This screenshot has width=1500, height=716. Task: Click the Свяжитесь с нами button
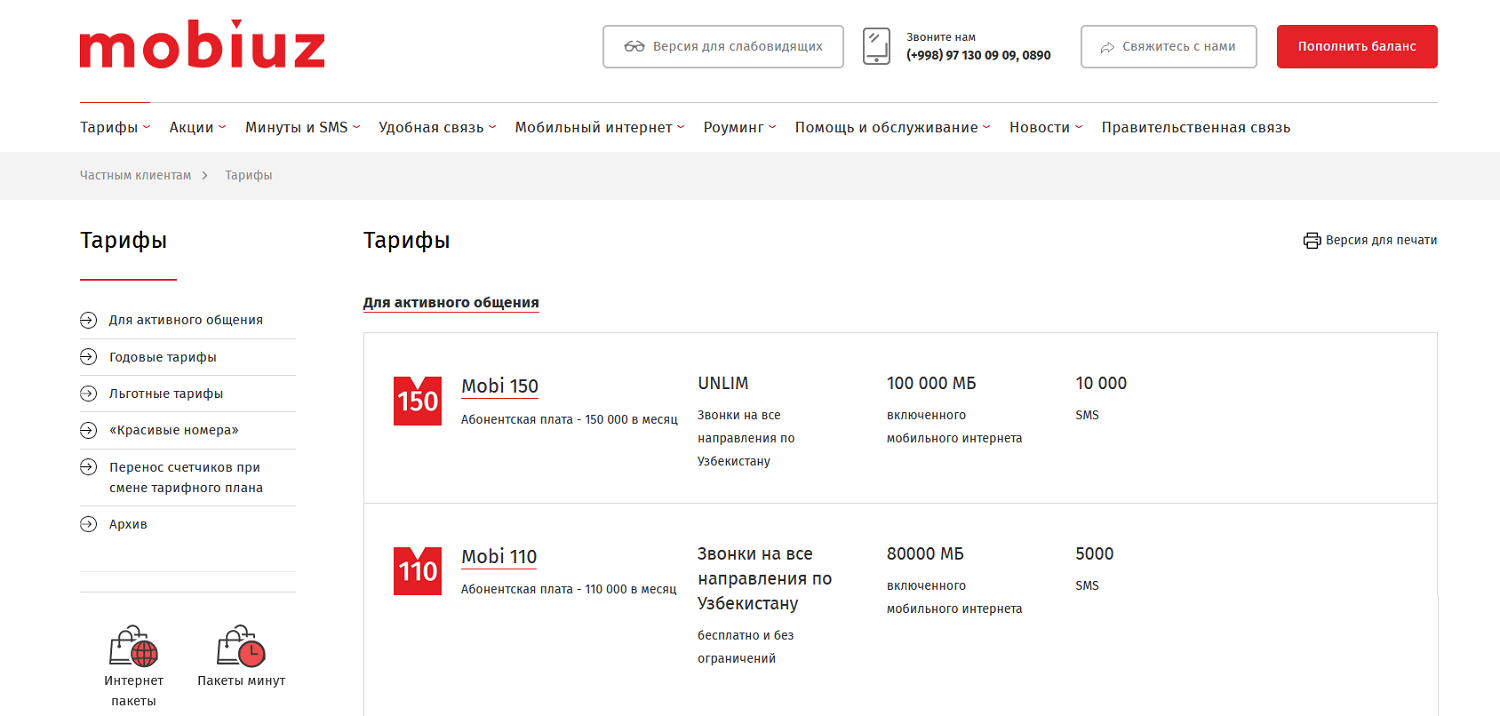(x=1169, y=47)
